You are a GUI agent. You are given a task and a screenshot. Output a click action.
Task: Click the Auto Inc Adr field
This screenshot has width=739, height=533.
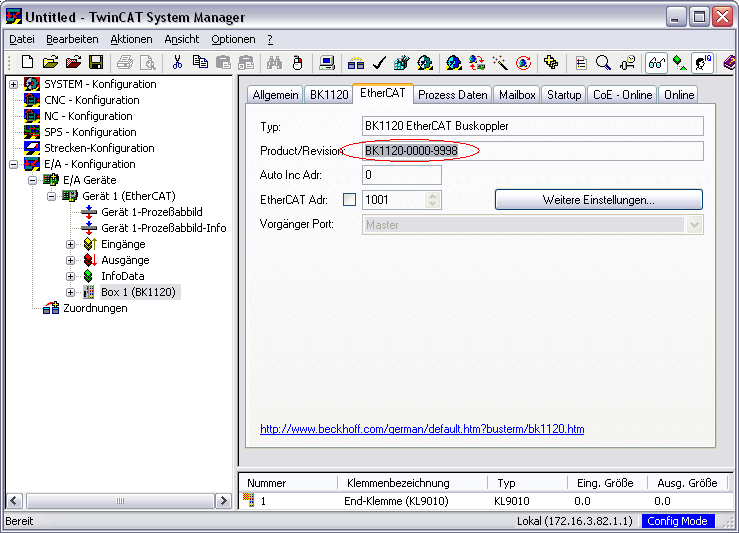pos(402,175)
